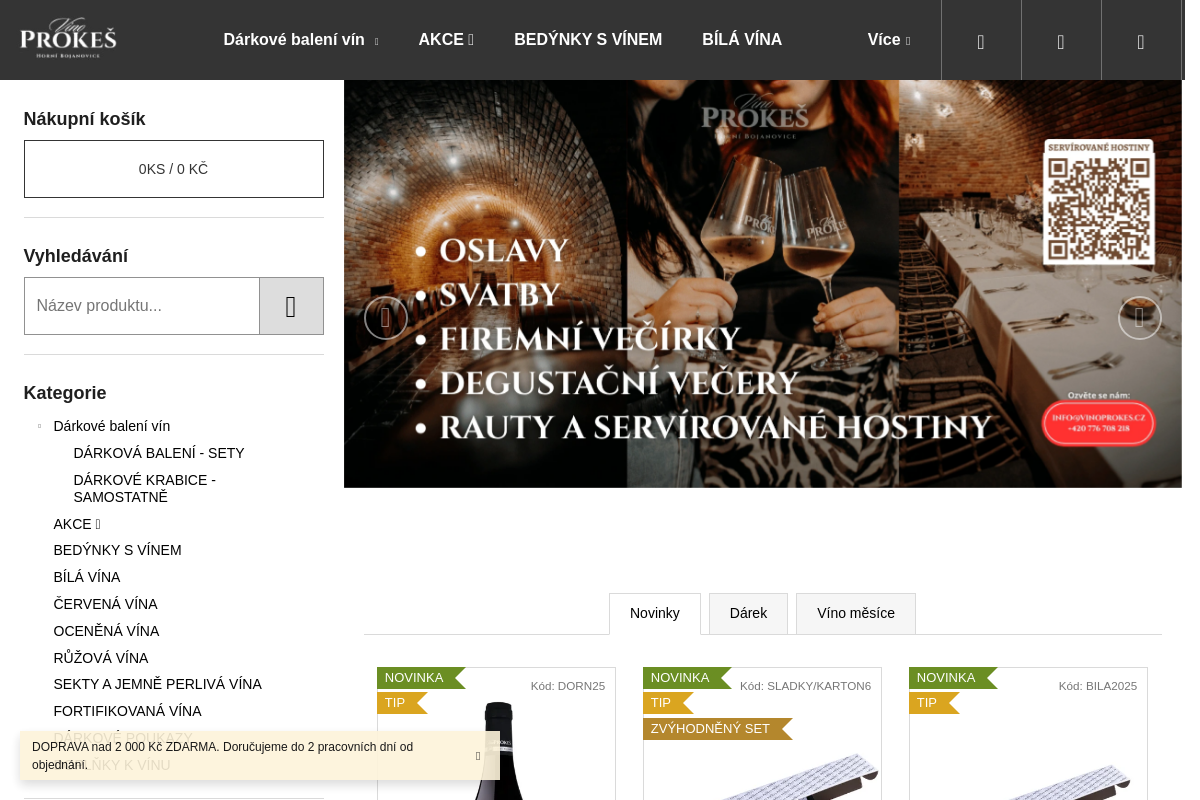Open BÍLÁ VÍNA sidebar category

tap(87, 577)
